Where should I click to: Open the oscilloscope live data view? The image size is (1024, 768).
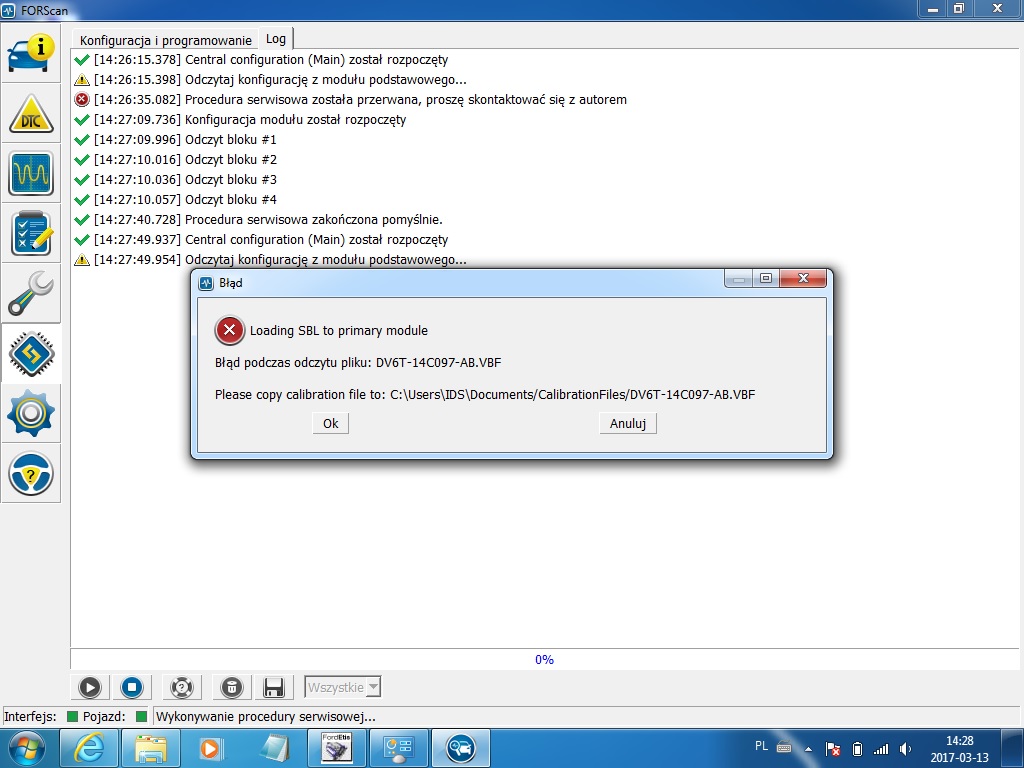point(31,175)
